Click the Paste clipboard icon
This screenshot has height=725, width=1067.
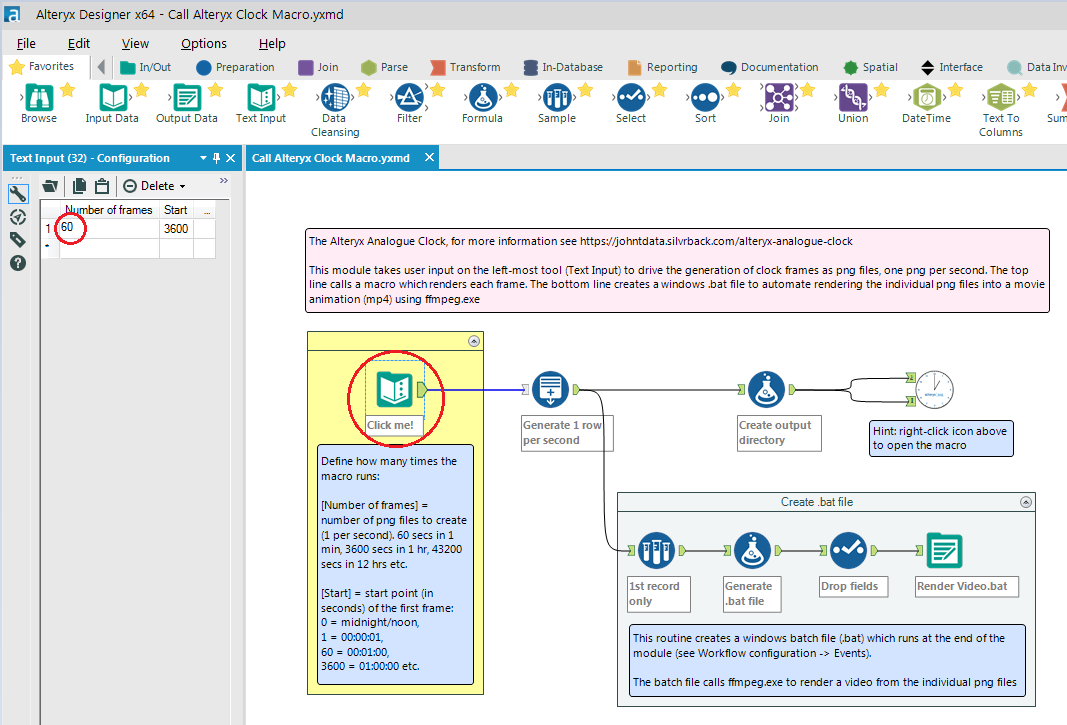pos(102,186)
